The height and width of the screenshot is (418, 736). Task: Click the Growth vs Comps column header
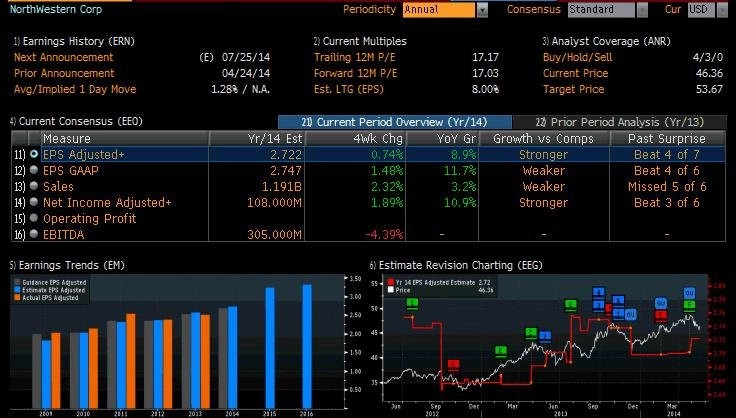coord(544,138)
